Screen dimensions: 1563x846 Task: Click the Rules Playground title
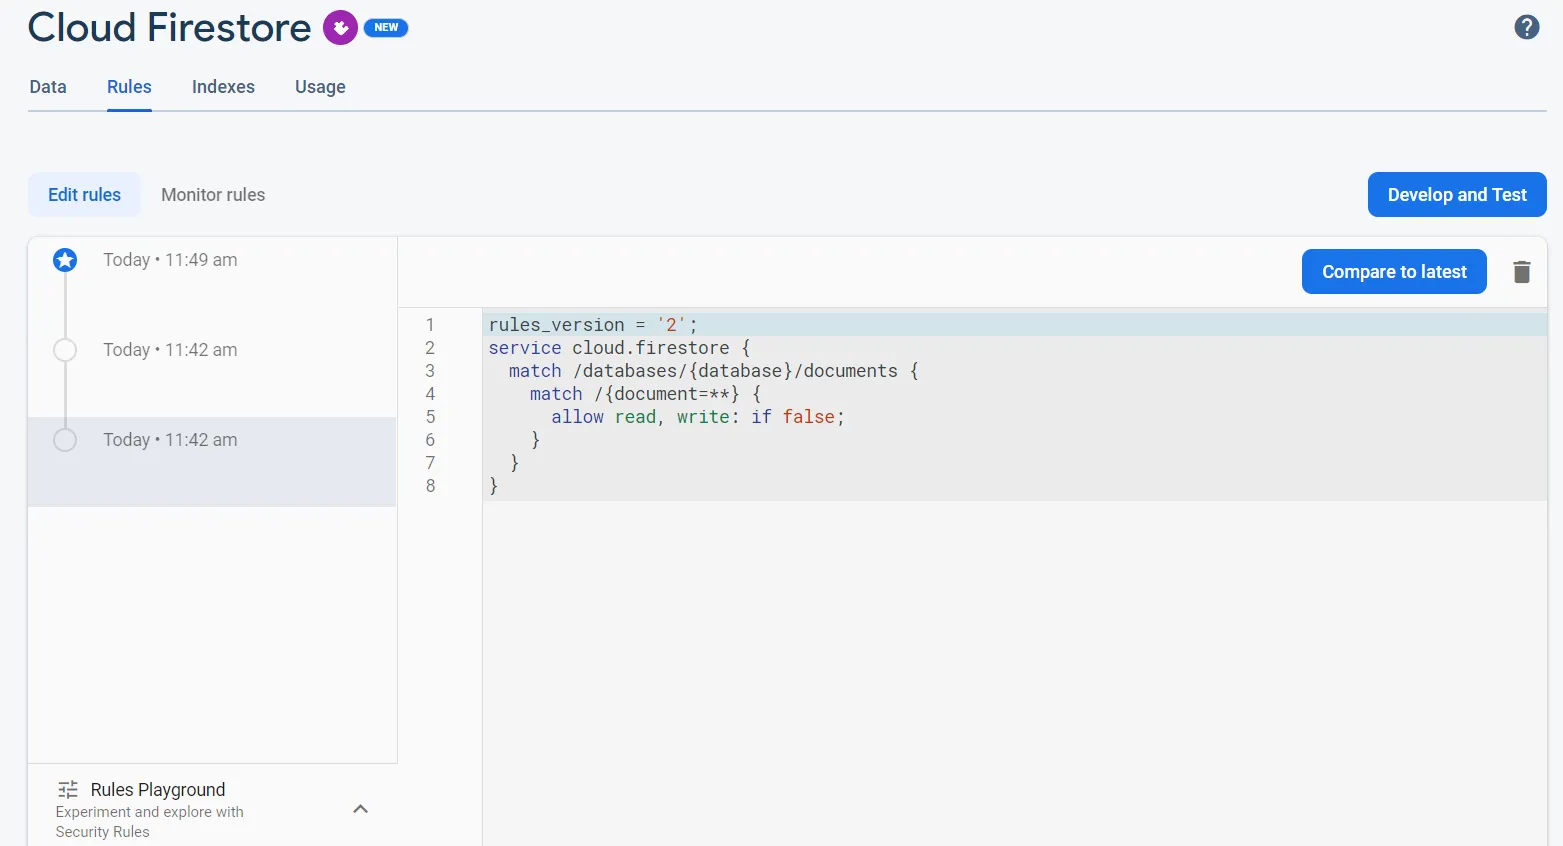158,790
